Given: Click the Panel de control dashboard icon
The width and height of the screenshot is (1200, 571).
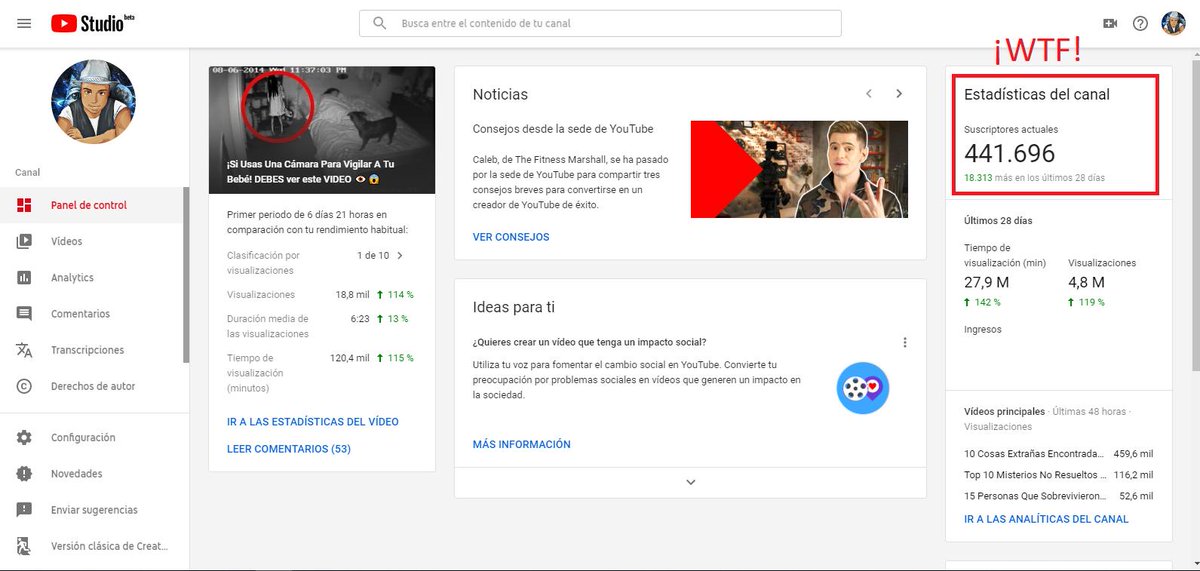Looking at the screenshot, I should tap(24, 205).
